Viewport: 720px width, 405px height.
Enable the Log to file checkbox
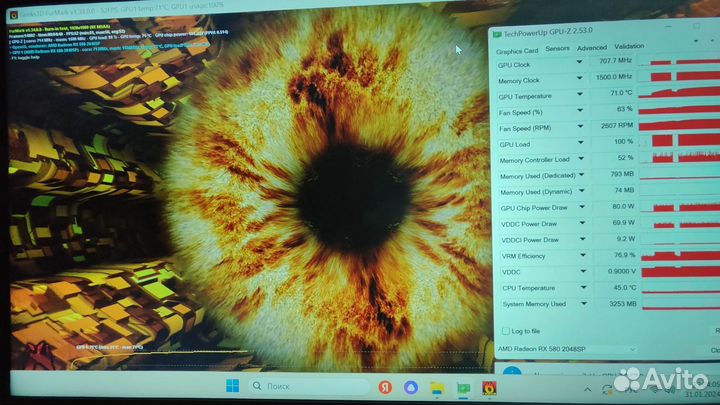[503, 330]
